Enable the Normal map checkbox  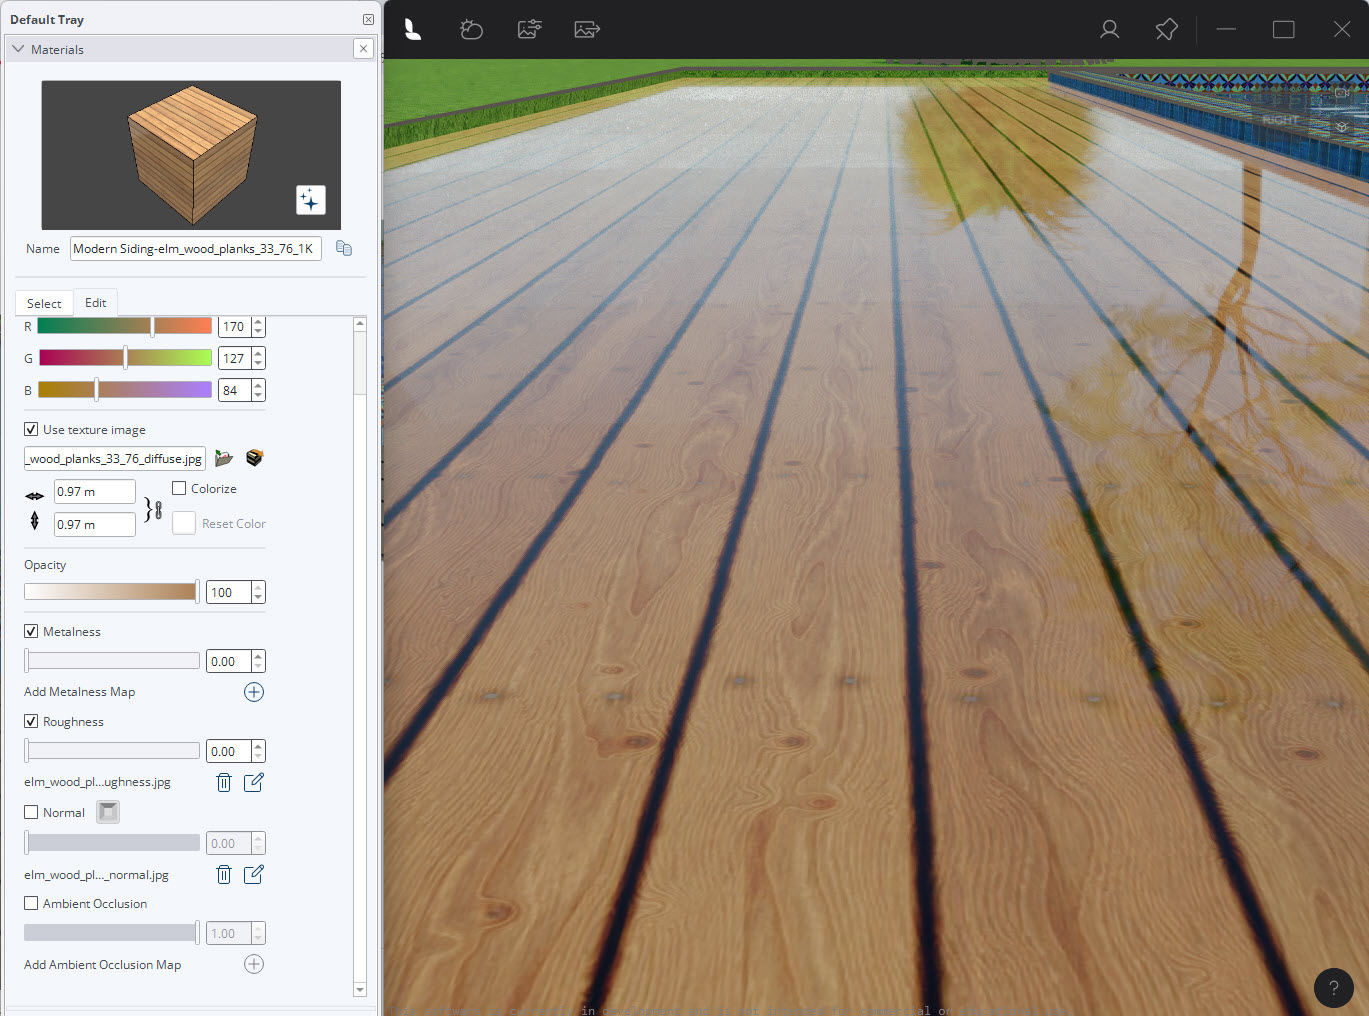(30, 812)
